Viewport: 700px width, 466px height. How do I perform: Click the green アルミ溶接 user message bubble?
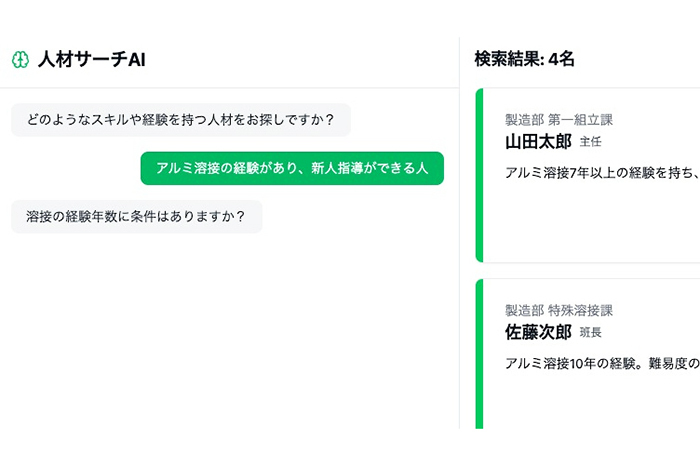tap(292, 168)
